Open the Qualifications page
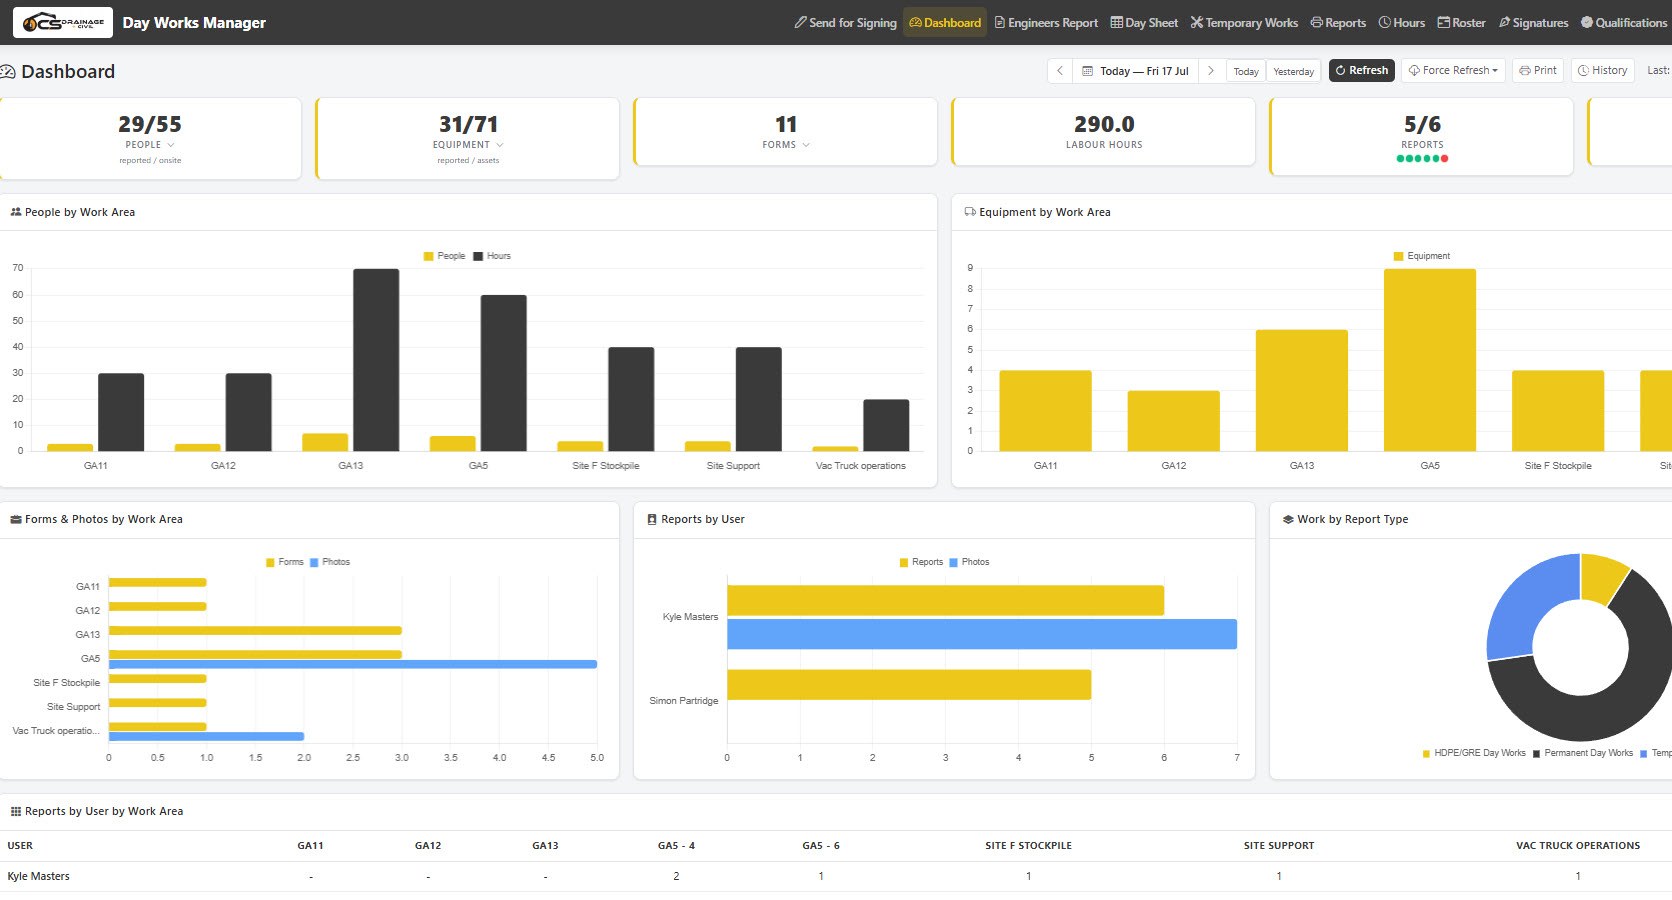Screen dimensions: 1672x900 click(1624, 22)
